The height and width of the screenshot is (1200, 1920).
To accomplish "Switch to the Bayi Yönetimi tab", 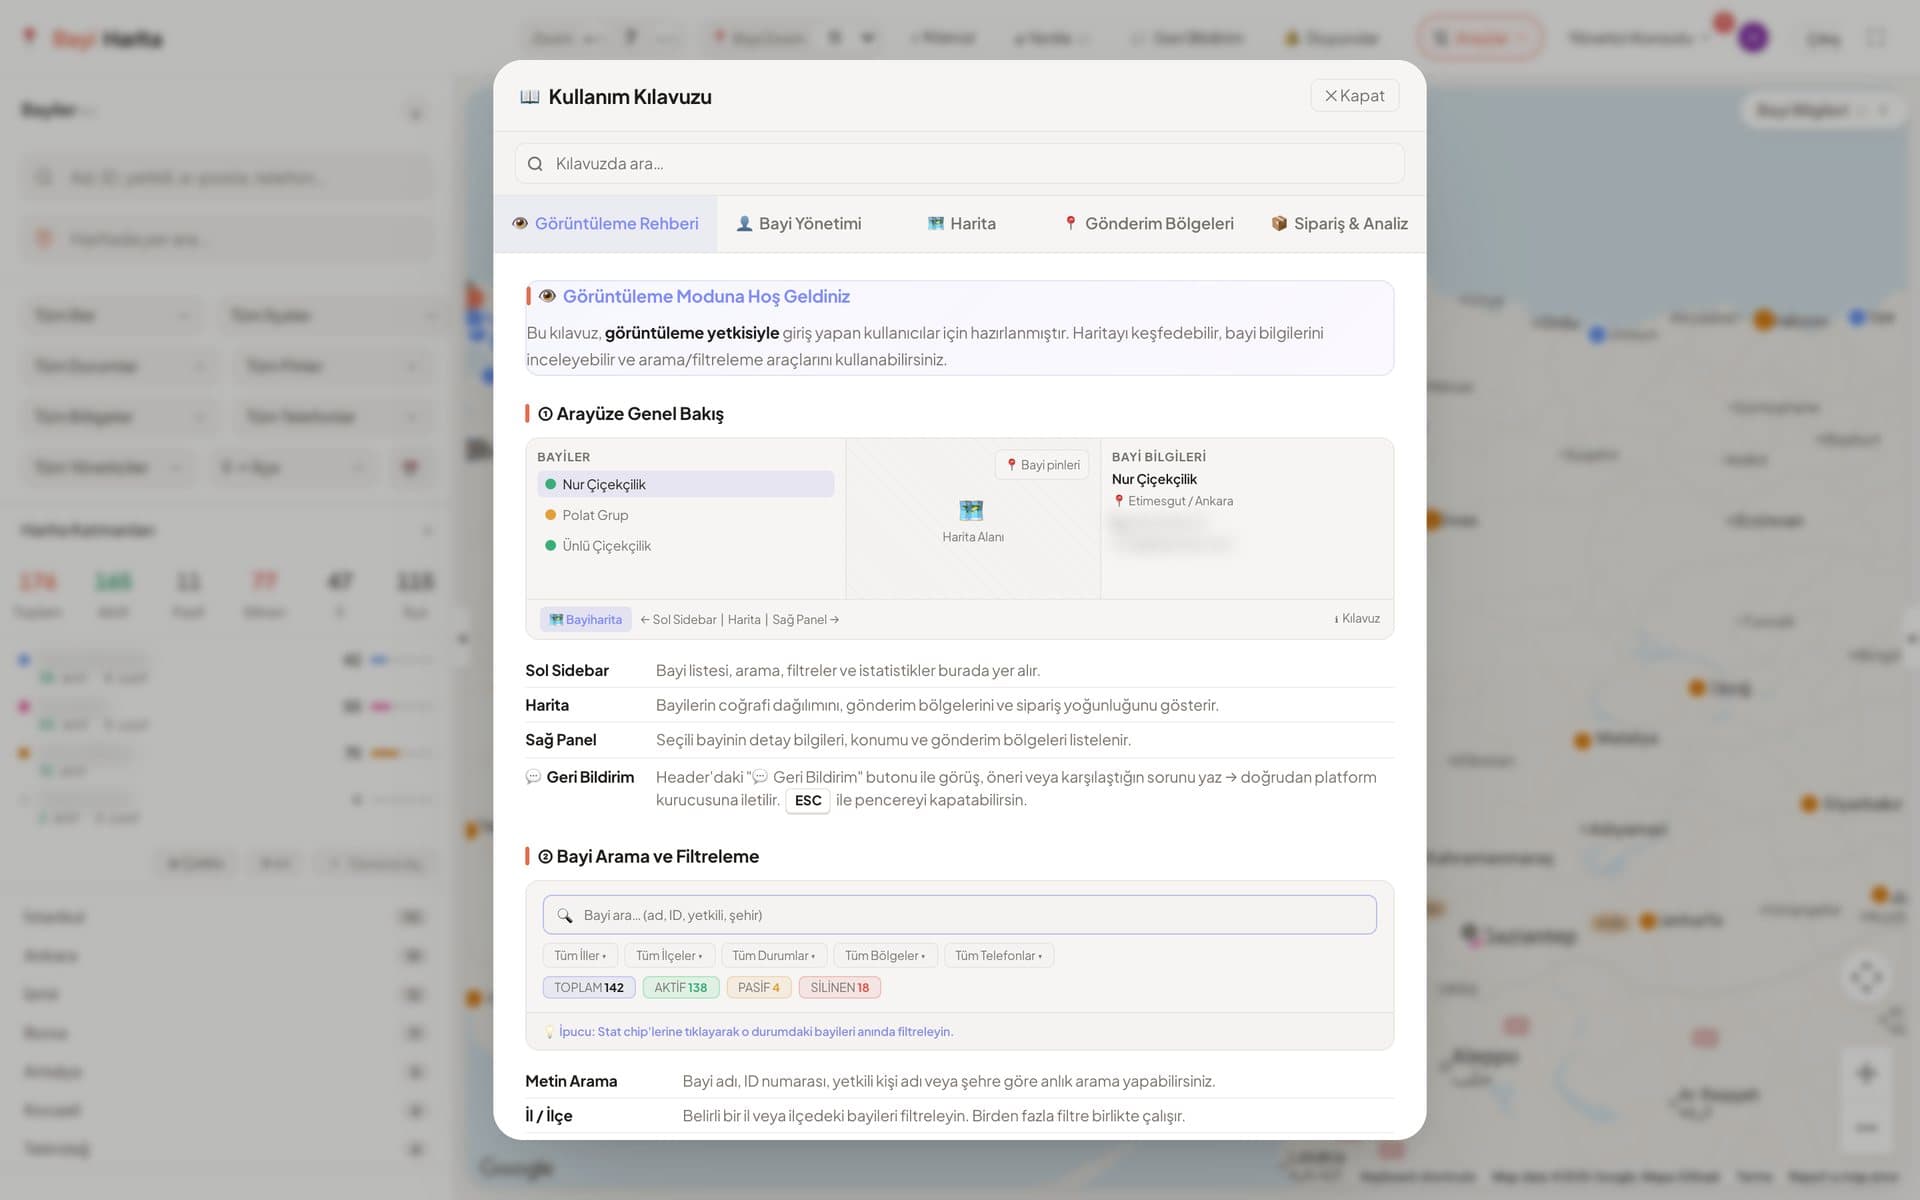I will (x=799, y=224).
